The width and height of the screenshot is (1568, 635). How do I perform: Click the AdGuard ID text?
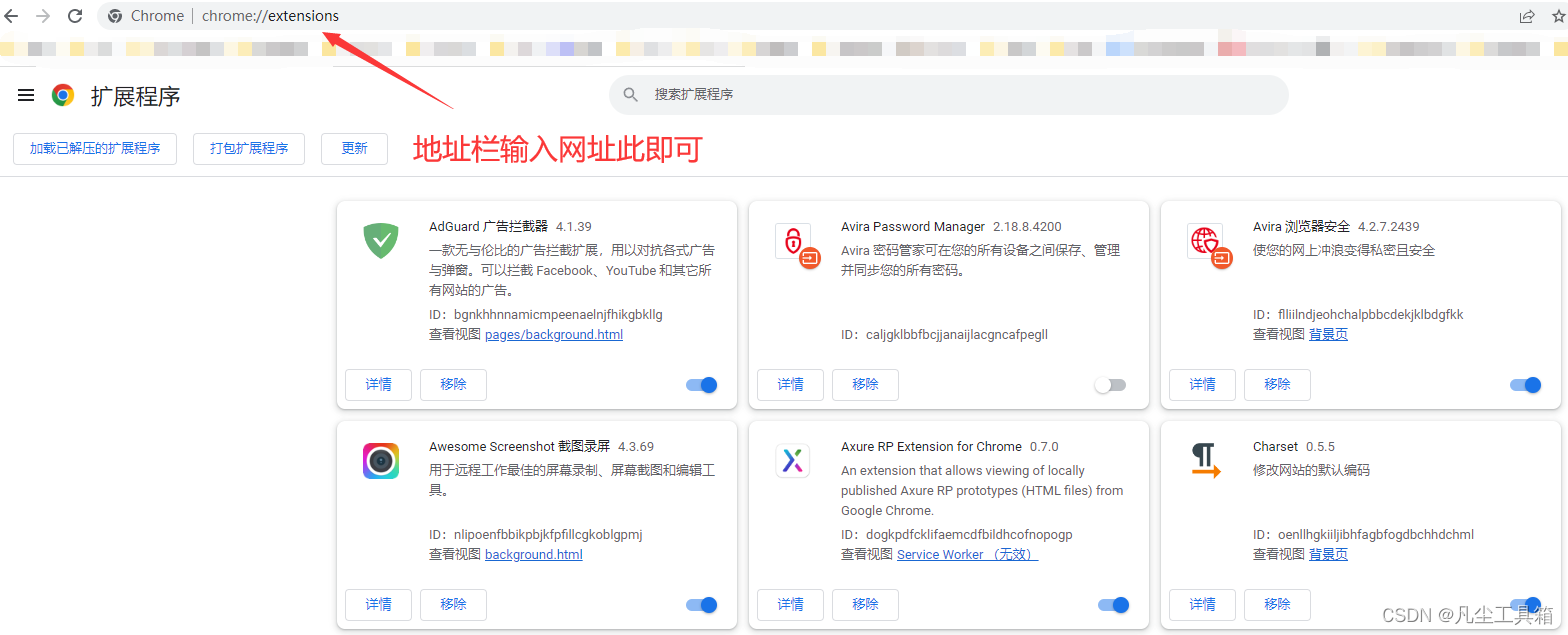546,315
